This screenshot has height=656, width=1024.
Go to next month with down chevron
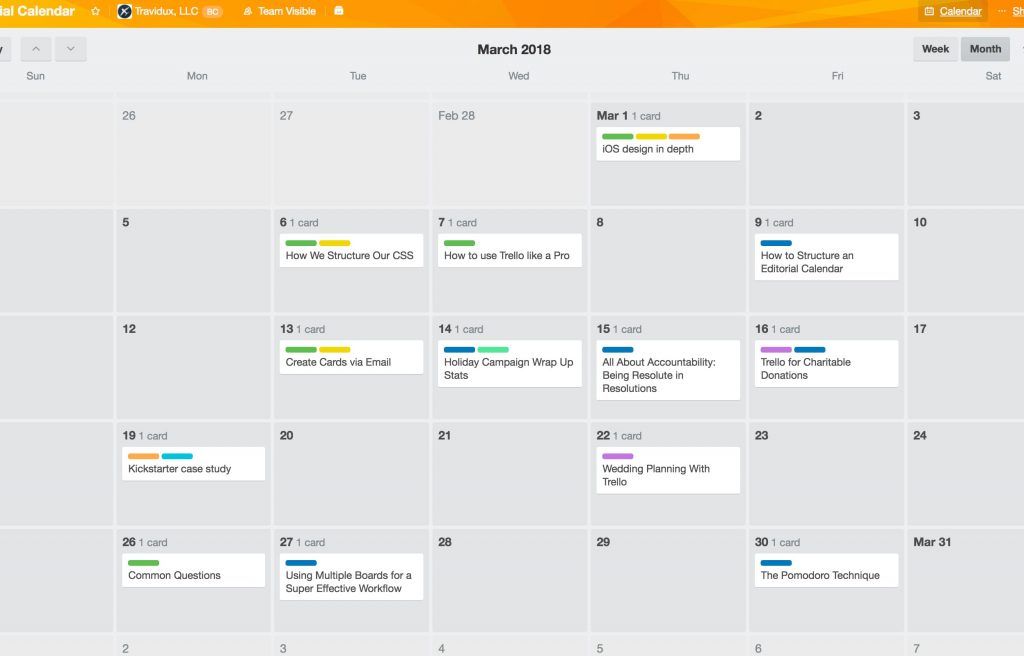[71, 49]
